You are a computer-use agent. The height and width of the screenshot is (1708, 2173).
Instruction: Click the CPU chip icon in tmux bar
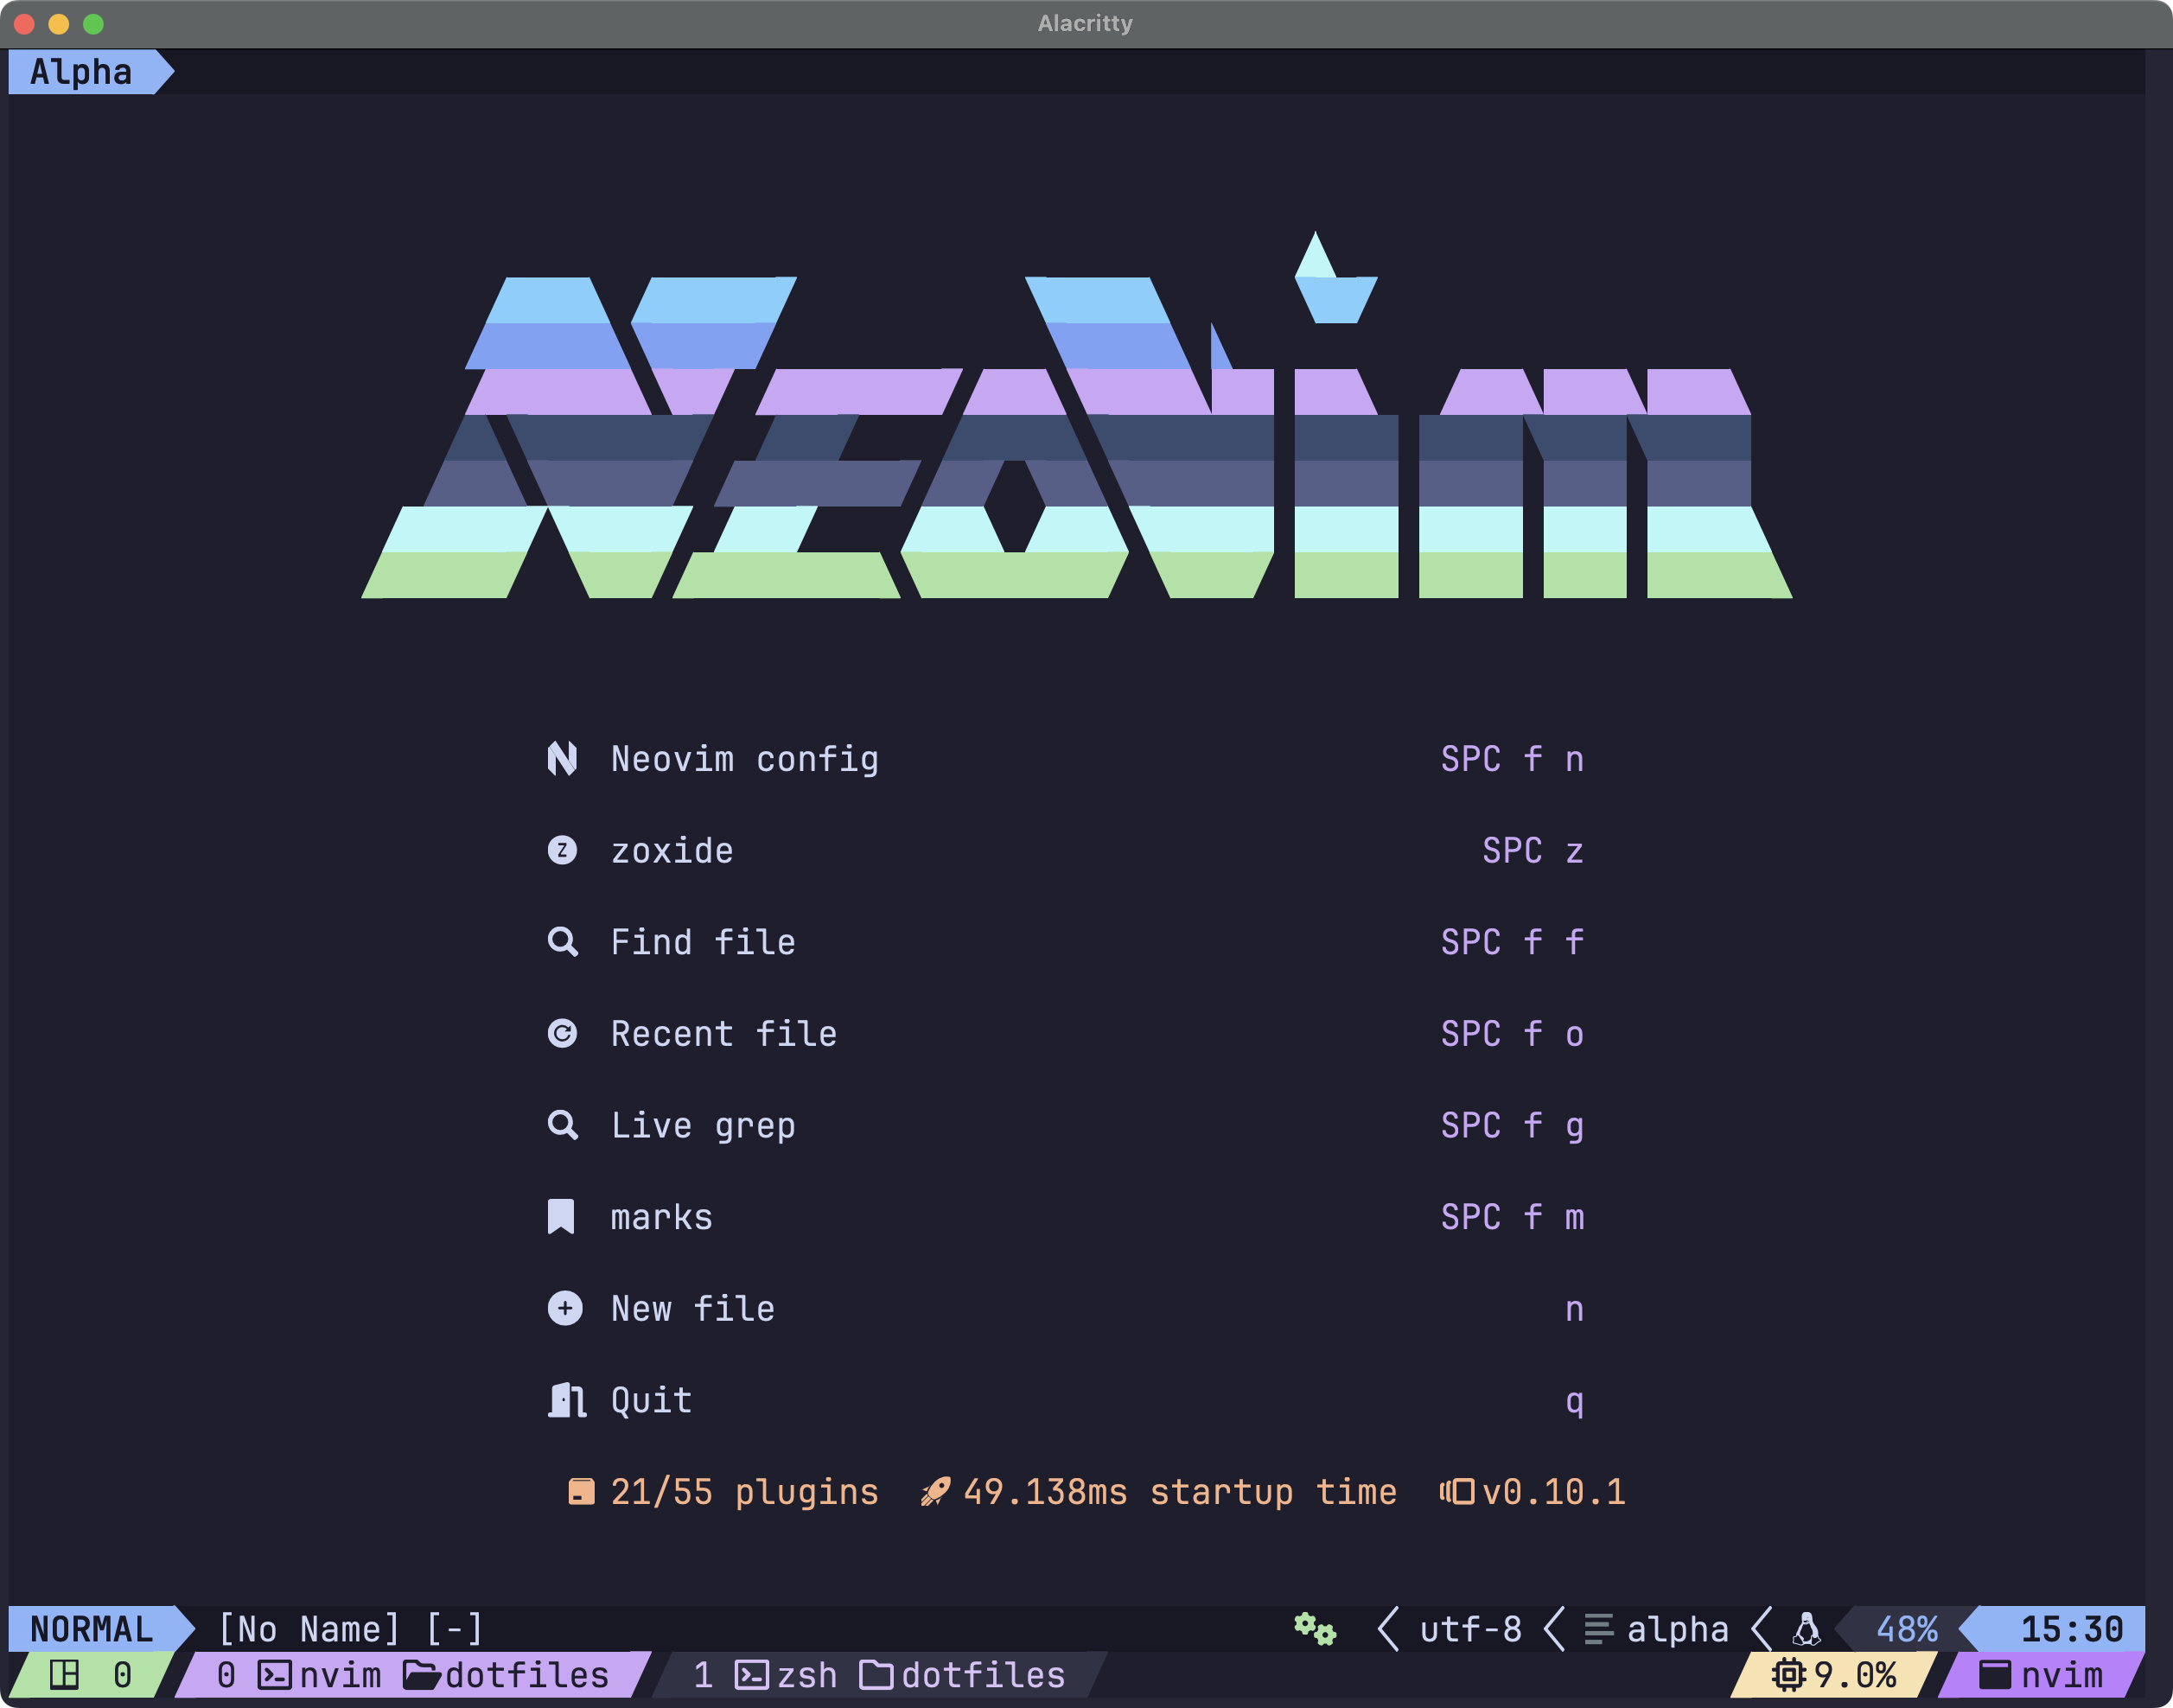(1789, 1674)
